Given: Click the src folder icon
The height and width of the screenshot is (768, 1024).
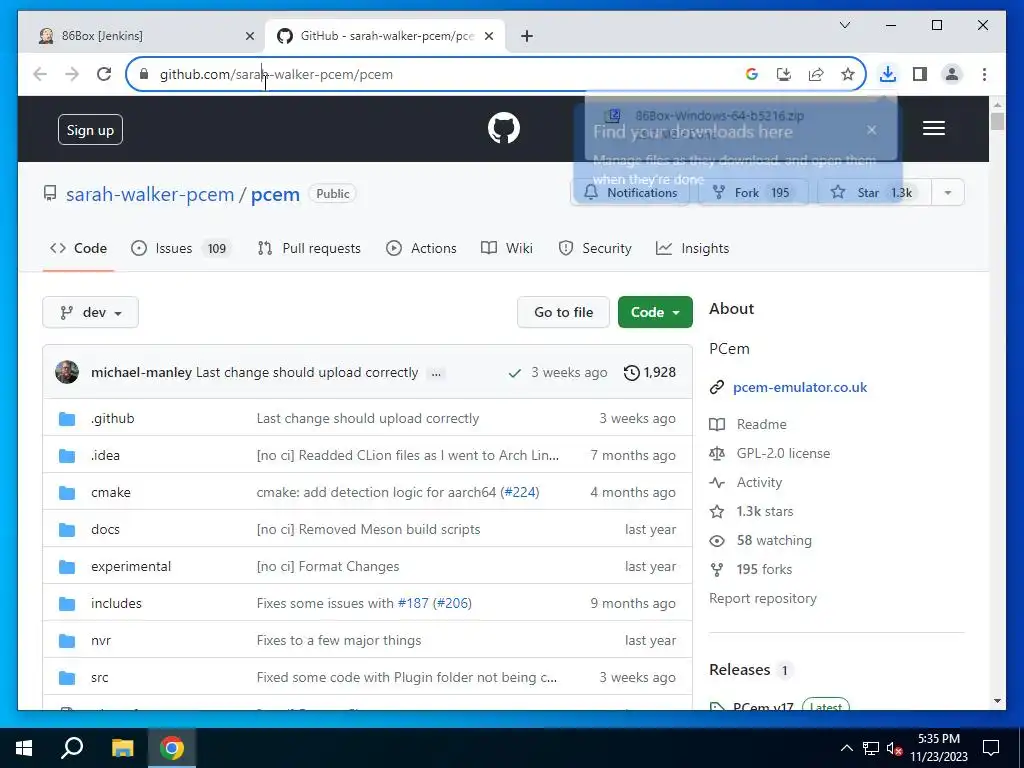Looking at the screenshot, I should pos(67,678).
